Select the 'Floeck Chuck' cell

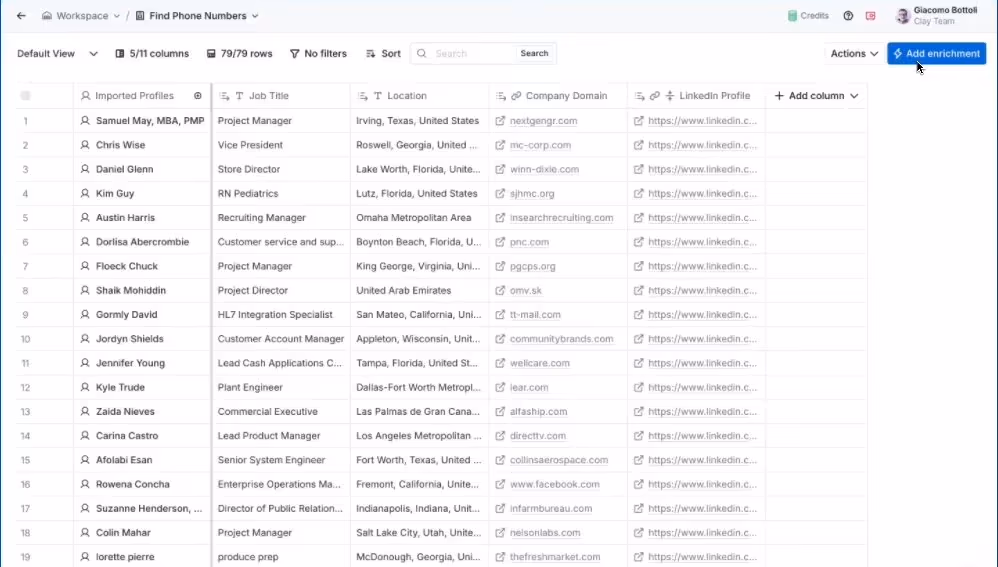(x=142, y=266)
